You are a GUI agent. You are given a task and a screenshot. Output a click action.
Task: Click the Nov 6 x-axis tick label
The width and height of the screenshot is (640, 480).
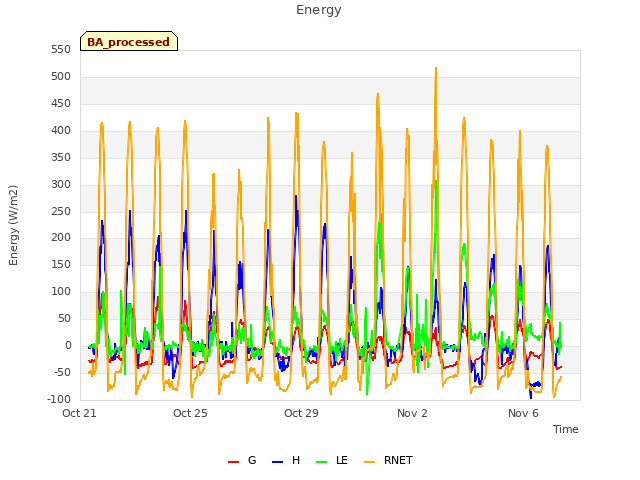tap(523, 413)
